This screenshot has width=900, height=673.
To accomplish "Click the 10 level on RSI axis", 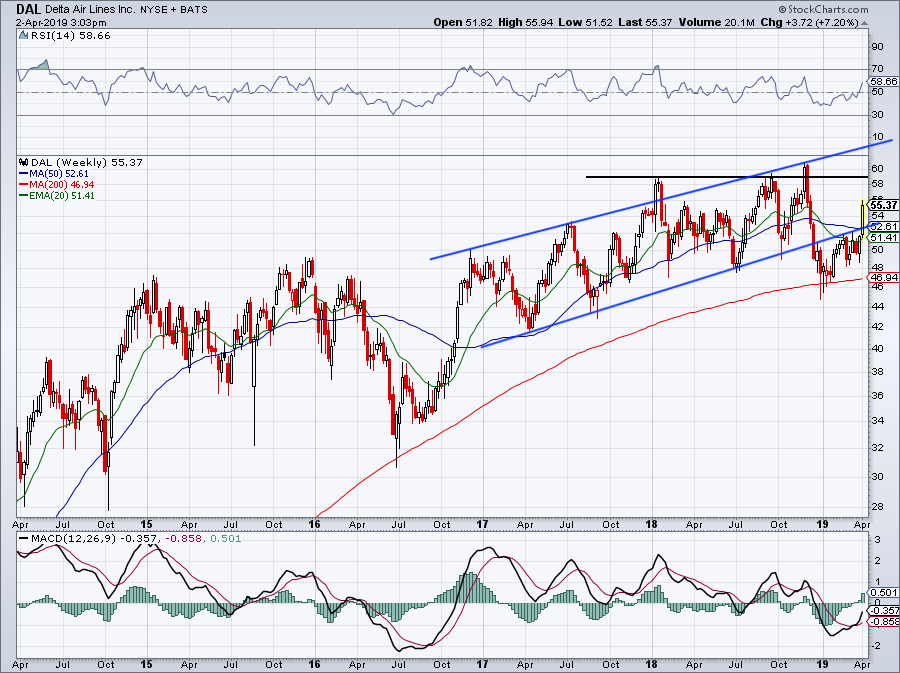I will pyautogui.click(x=878, y=137).
